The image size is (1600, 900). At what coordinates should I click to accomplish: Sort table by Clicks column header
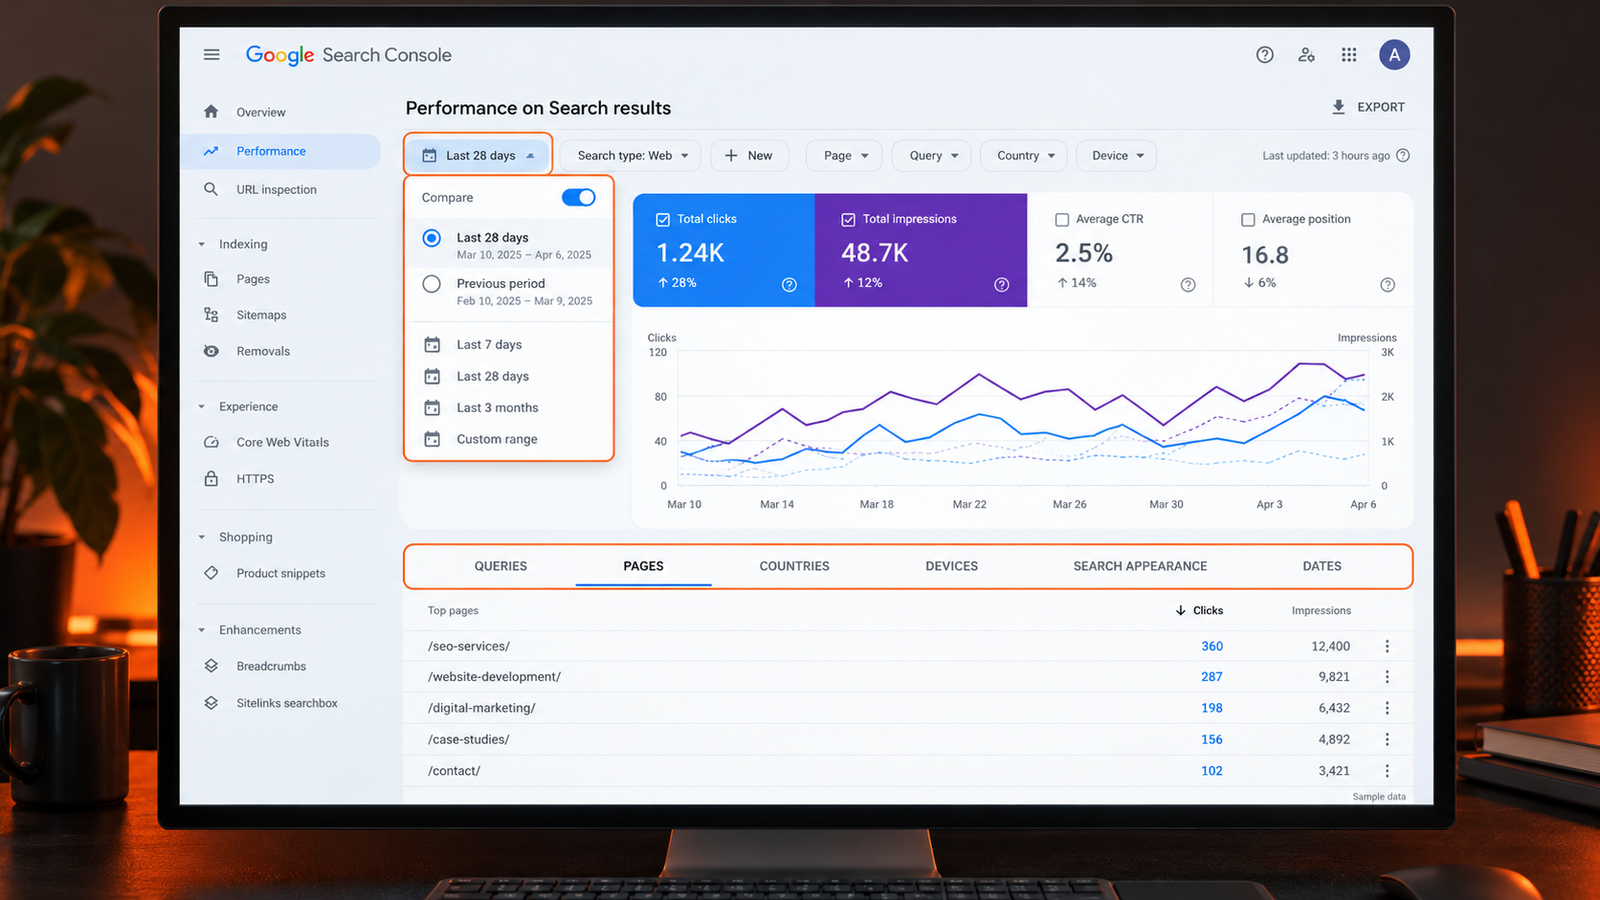(1199, 610)
